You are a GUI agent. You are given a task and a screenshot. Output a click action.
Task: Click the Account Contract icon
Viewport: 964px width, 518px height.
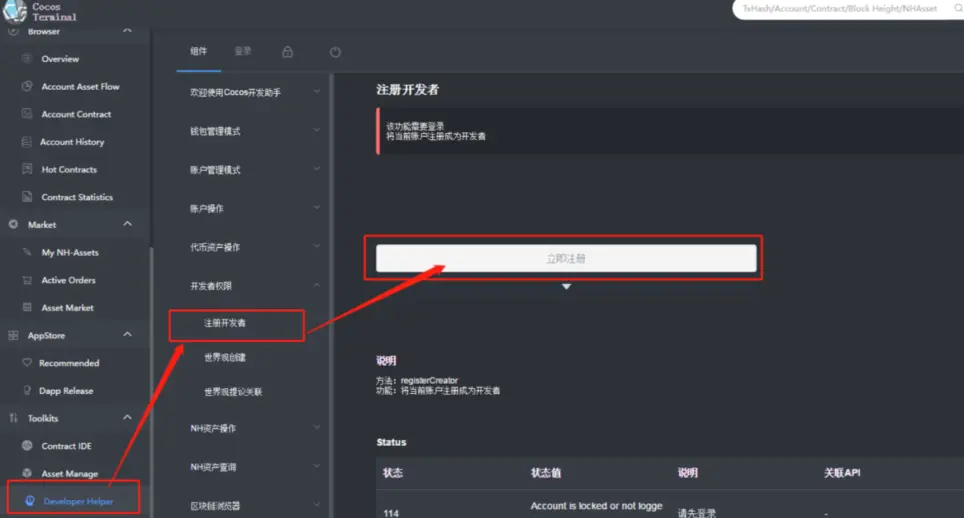pos(26,114)
